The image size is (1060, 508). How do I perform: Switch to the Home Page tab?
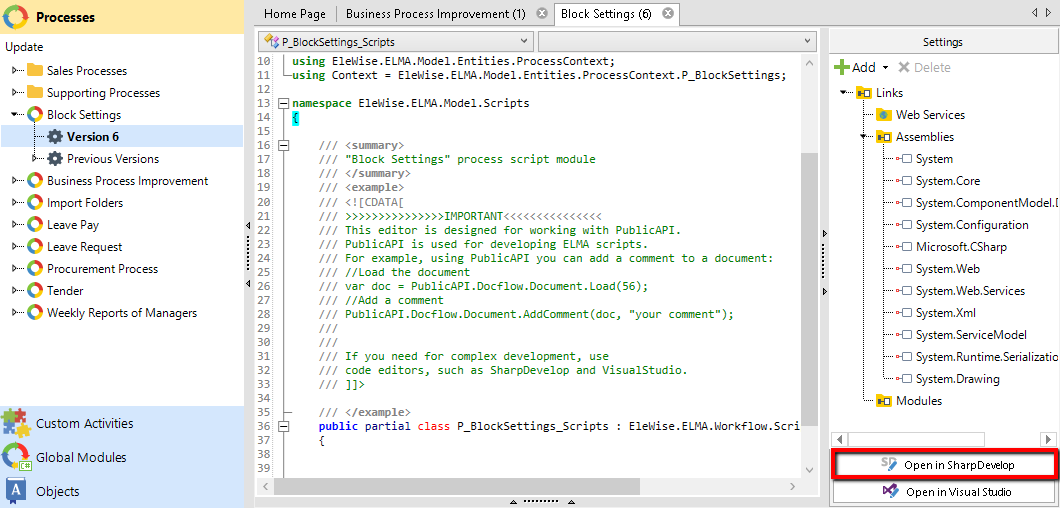295,14
